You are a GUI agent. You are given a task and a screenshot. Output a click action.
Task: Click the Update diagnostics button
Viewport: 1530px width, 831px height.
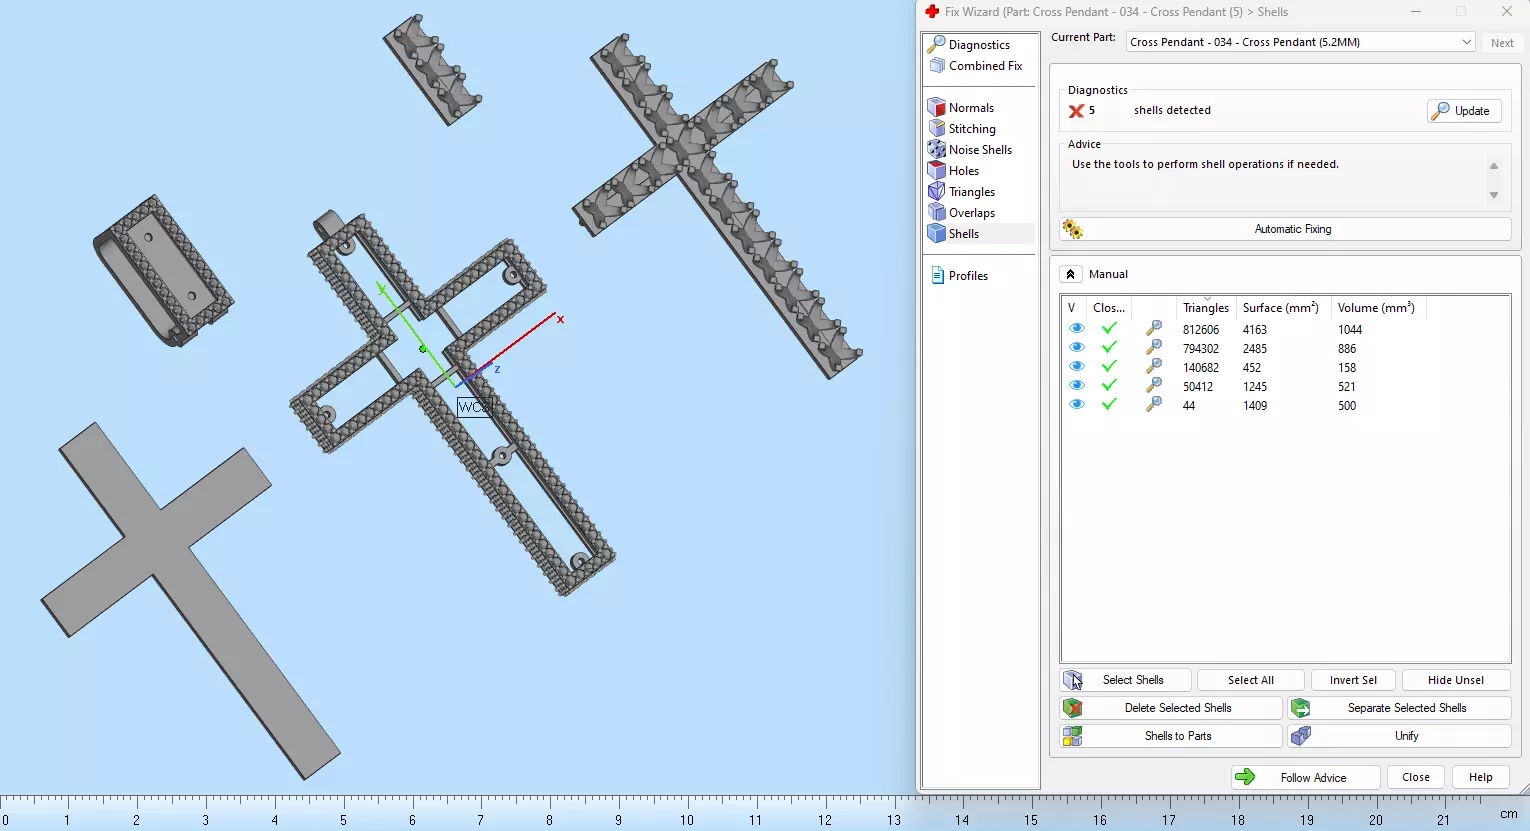click(x=1464, y=111)
